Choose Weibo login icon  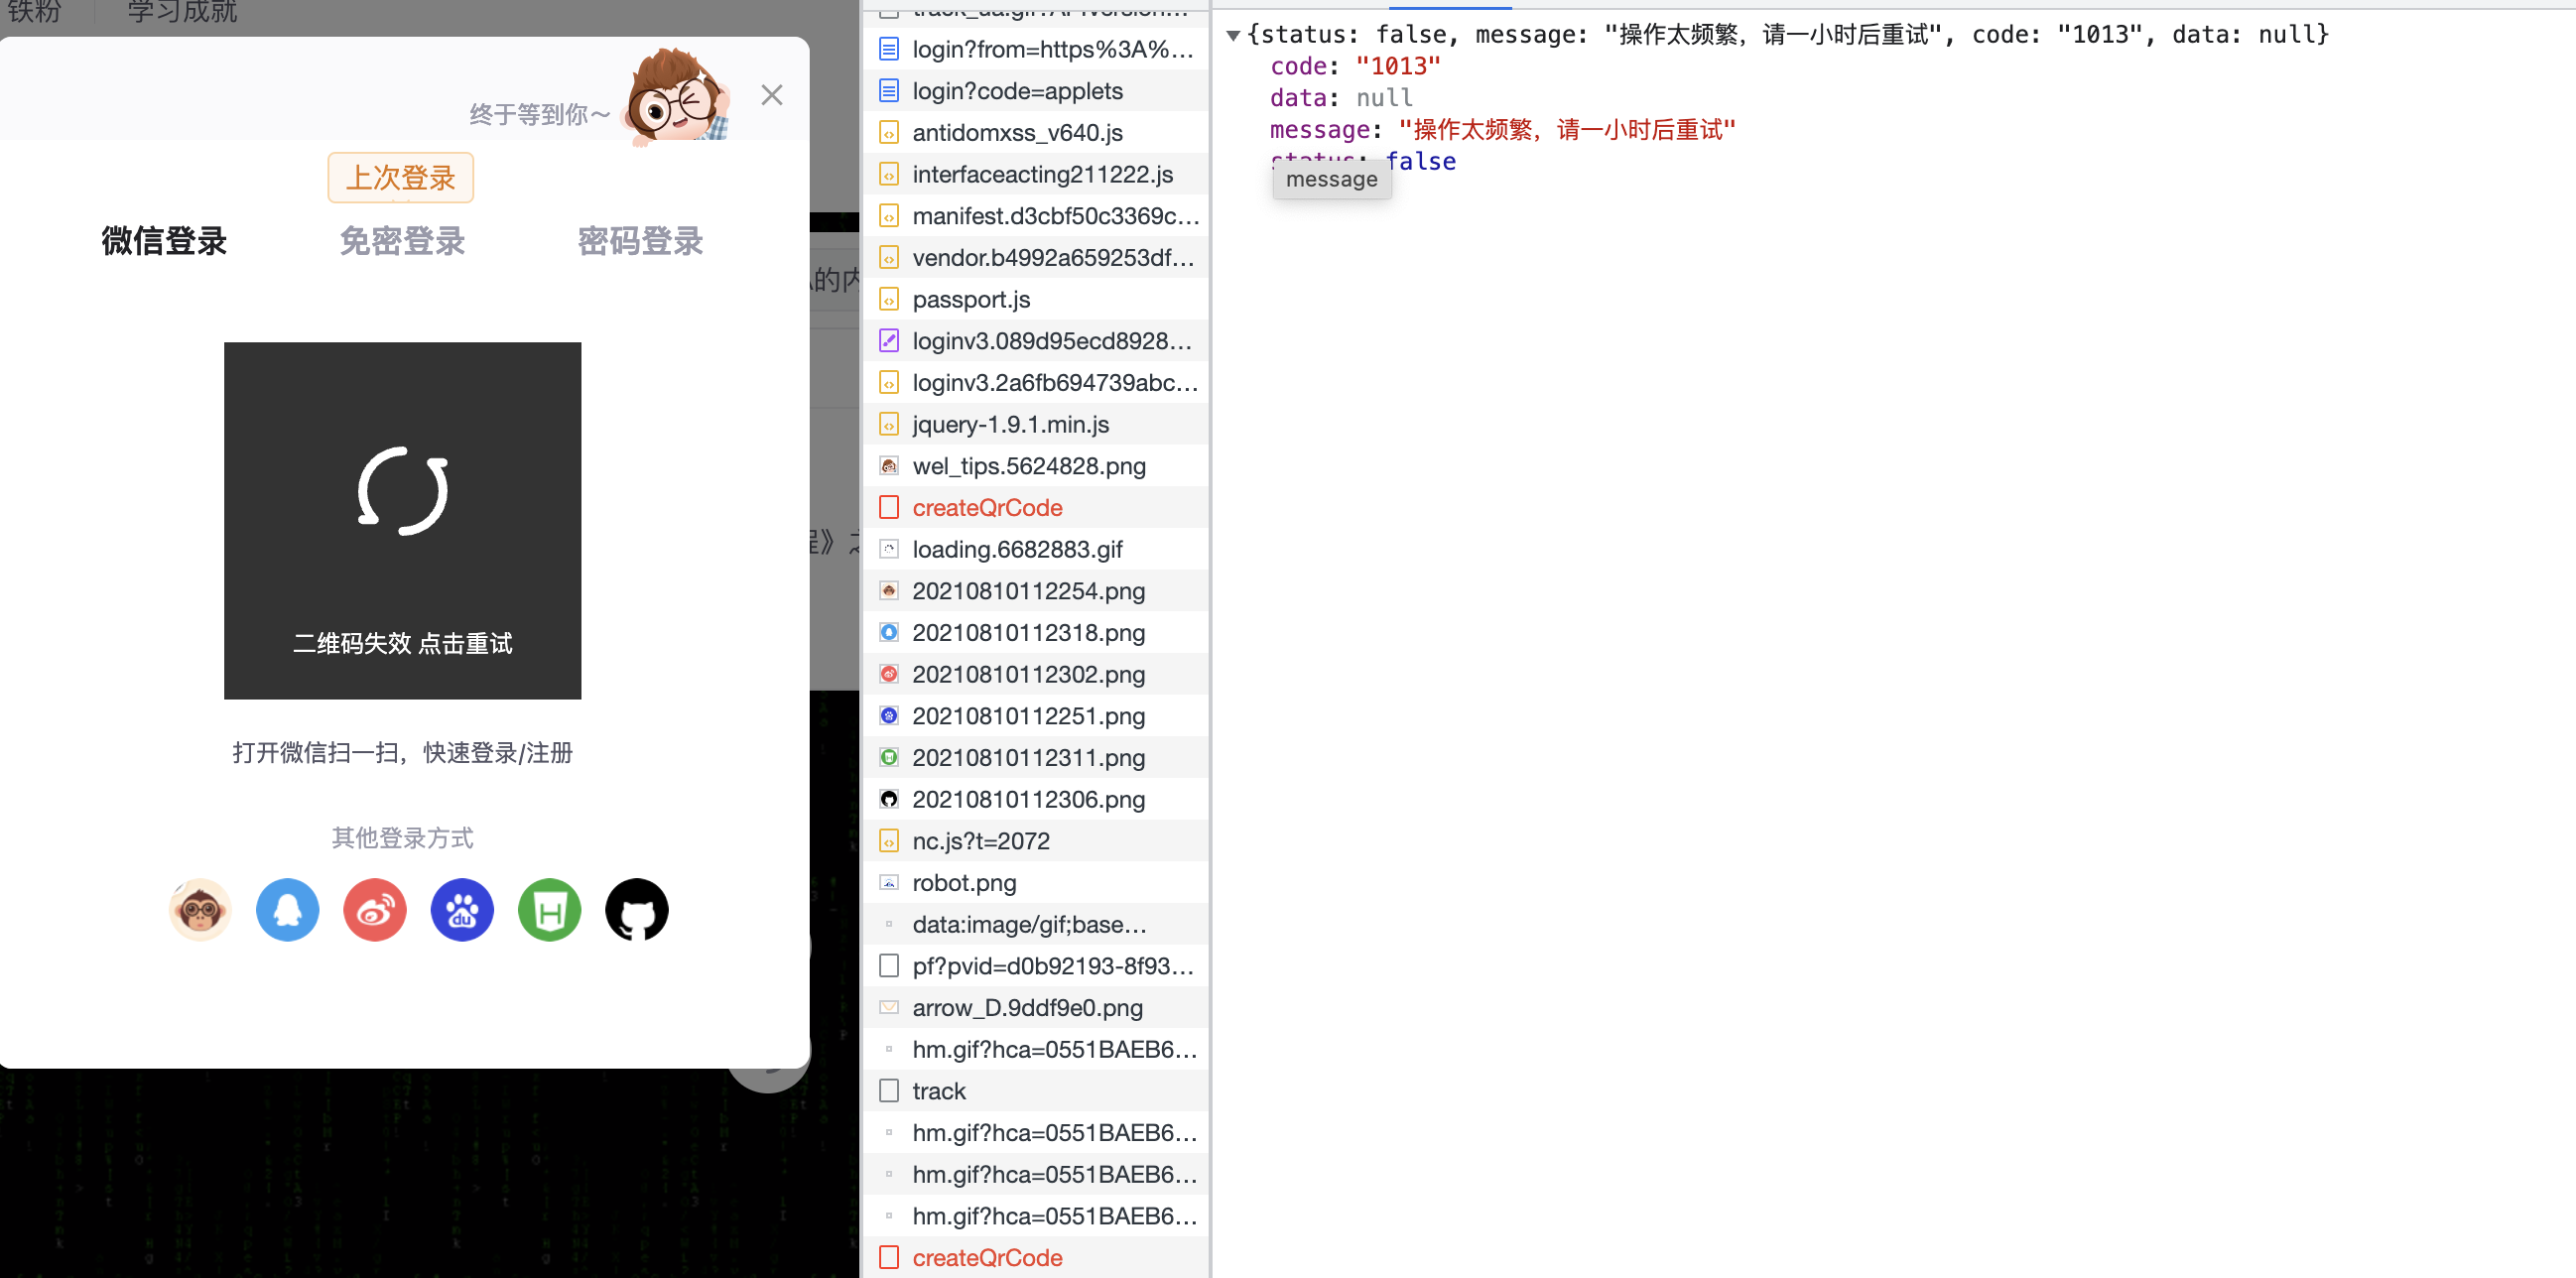tap(375, 910)
